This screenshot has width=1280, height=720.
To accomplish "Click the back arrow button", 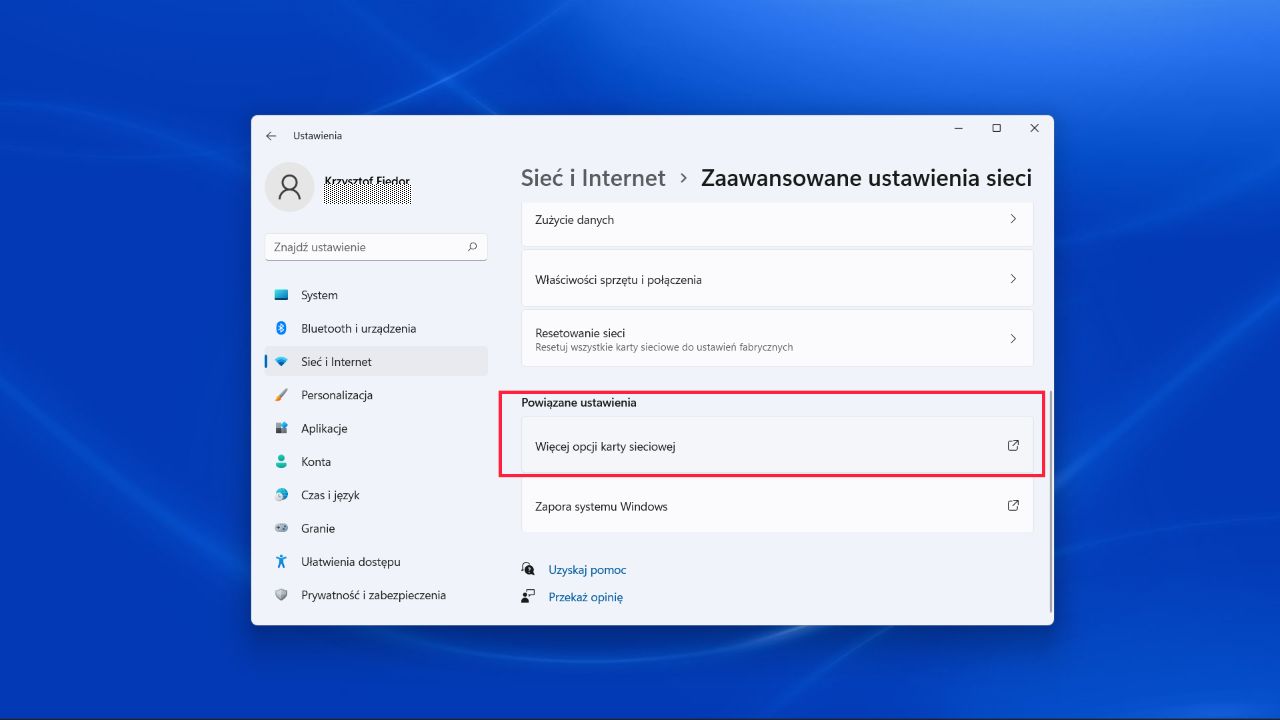I will coord(271,135).
